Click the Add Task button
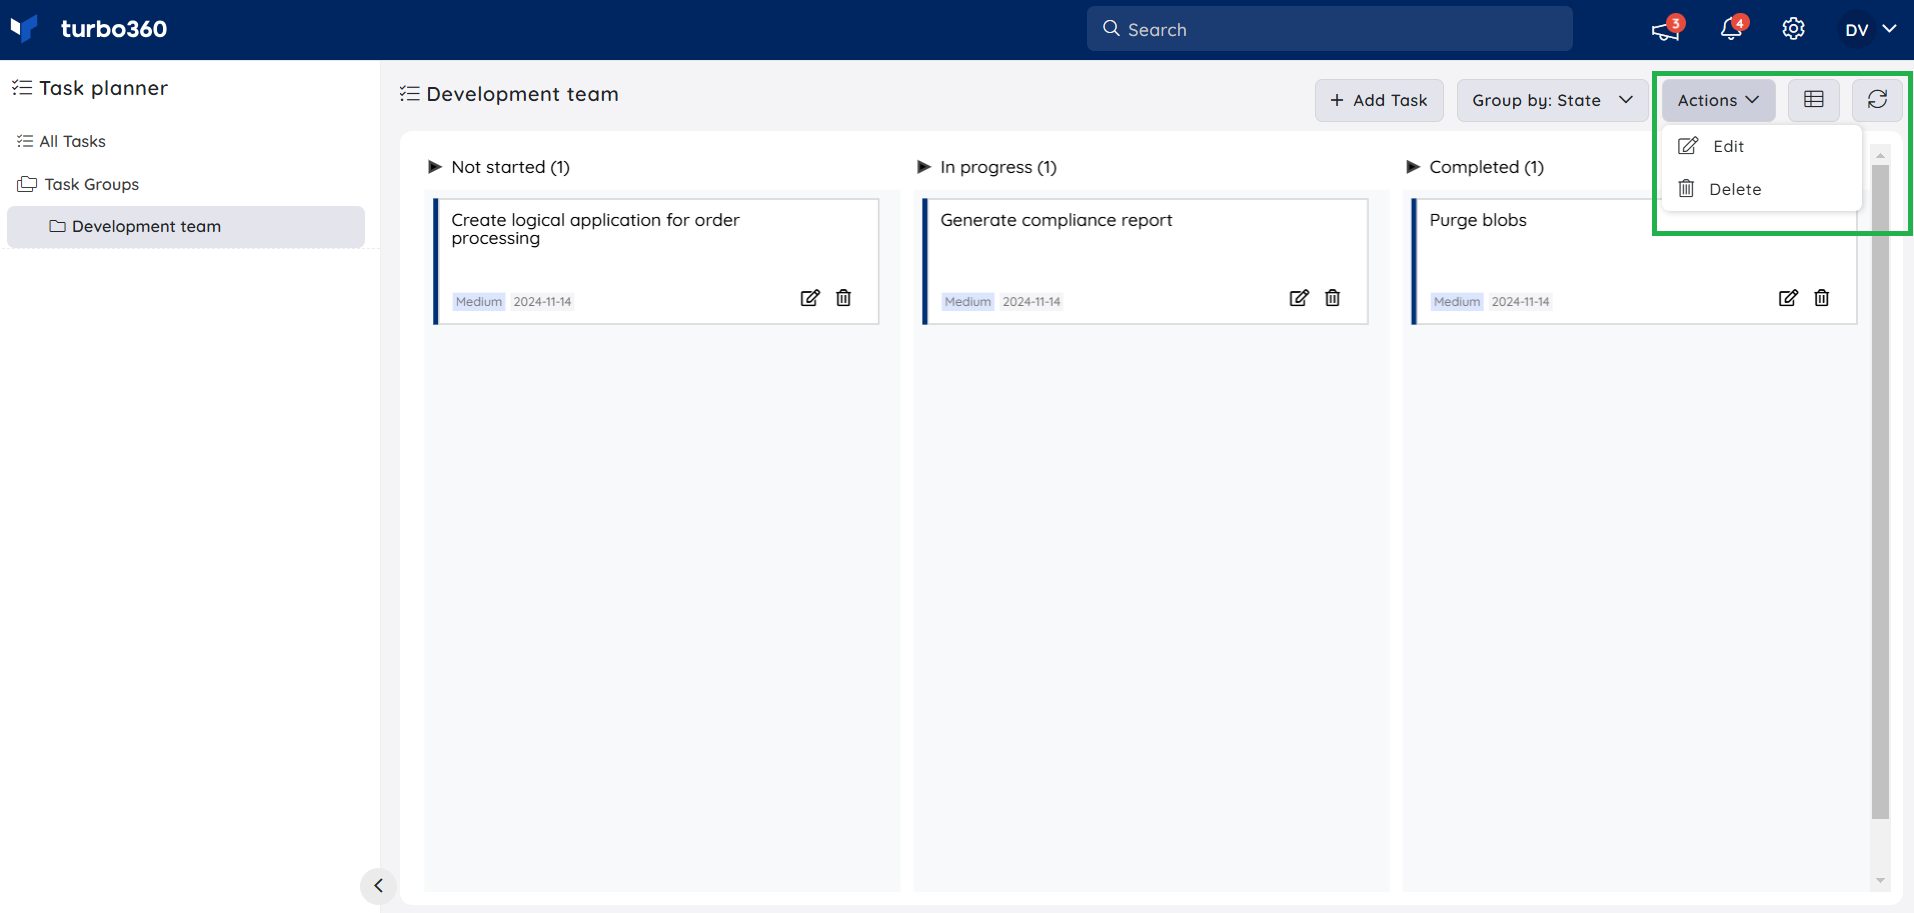Viewport: 1914px width, 913px height. click(x=1379, y=100)
